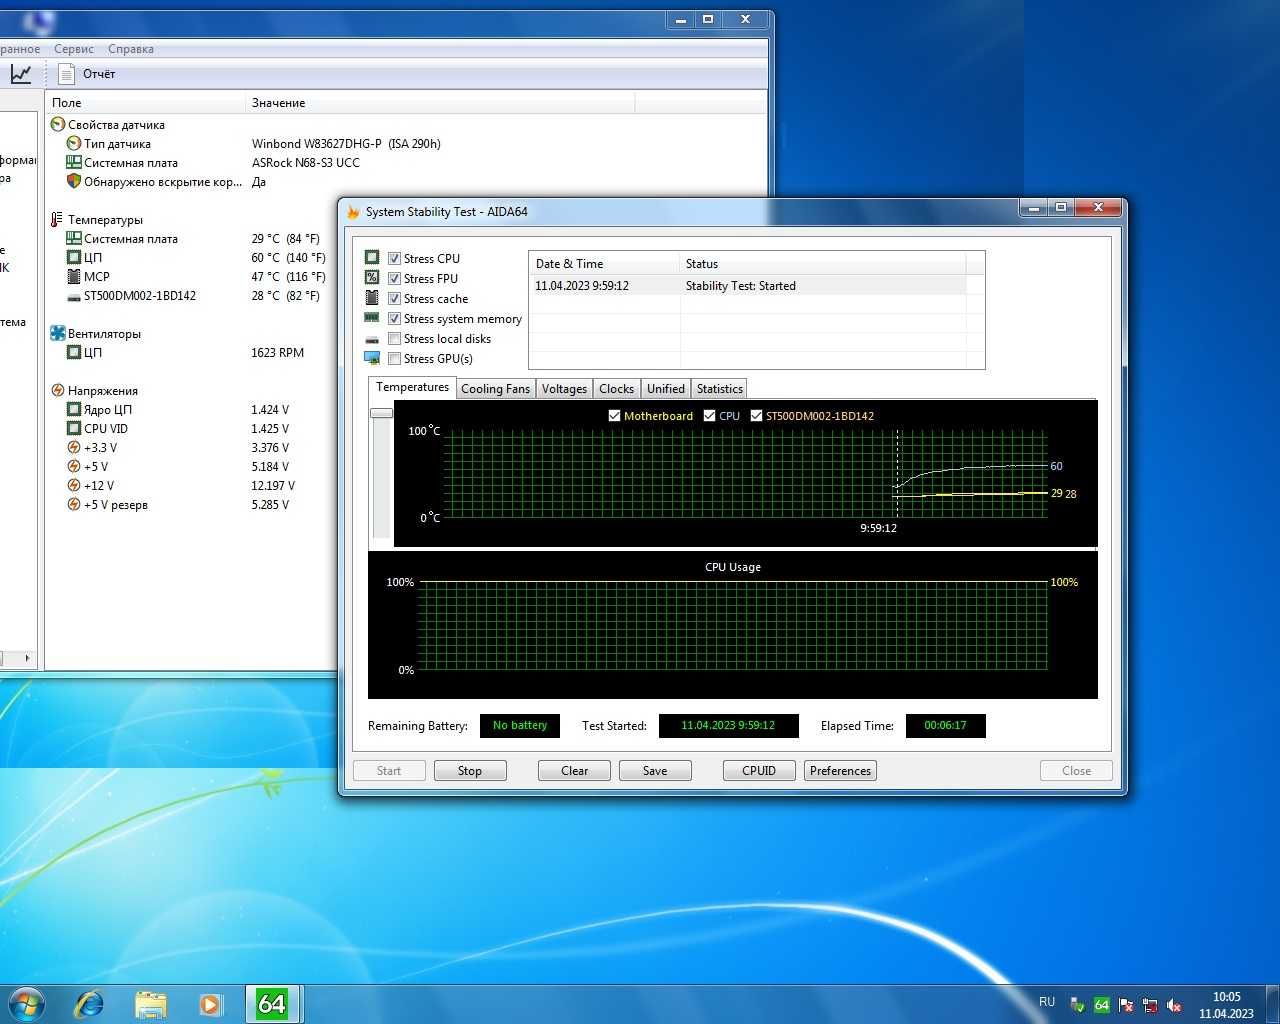Screen dimensions: 1280x1024
Task: Enable Stress GPU(s)
Action: coord(394,358)
